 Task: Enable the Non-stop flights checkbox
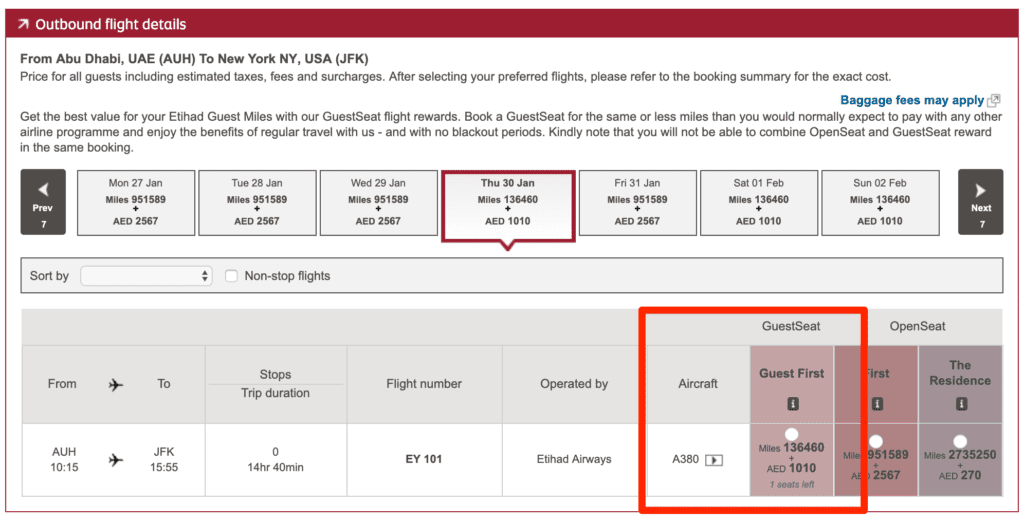pyautogui.click(x=232, y=276)
